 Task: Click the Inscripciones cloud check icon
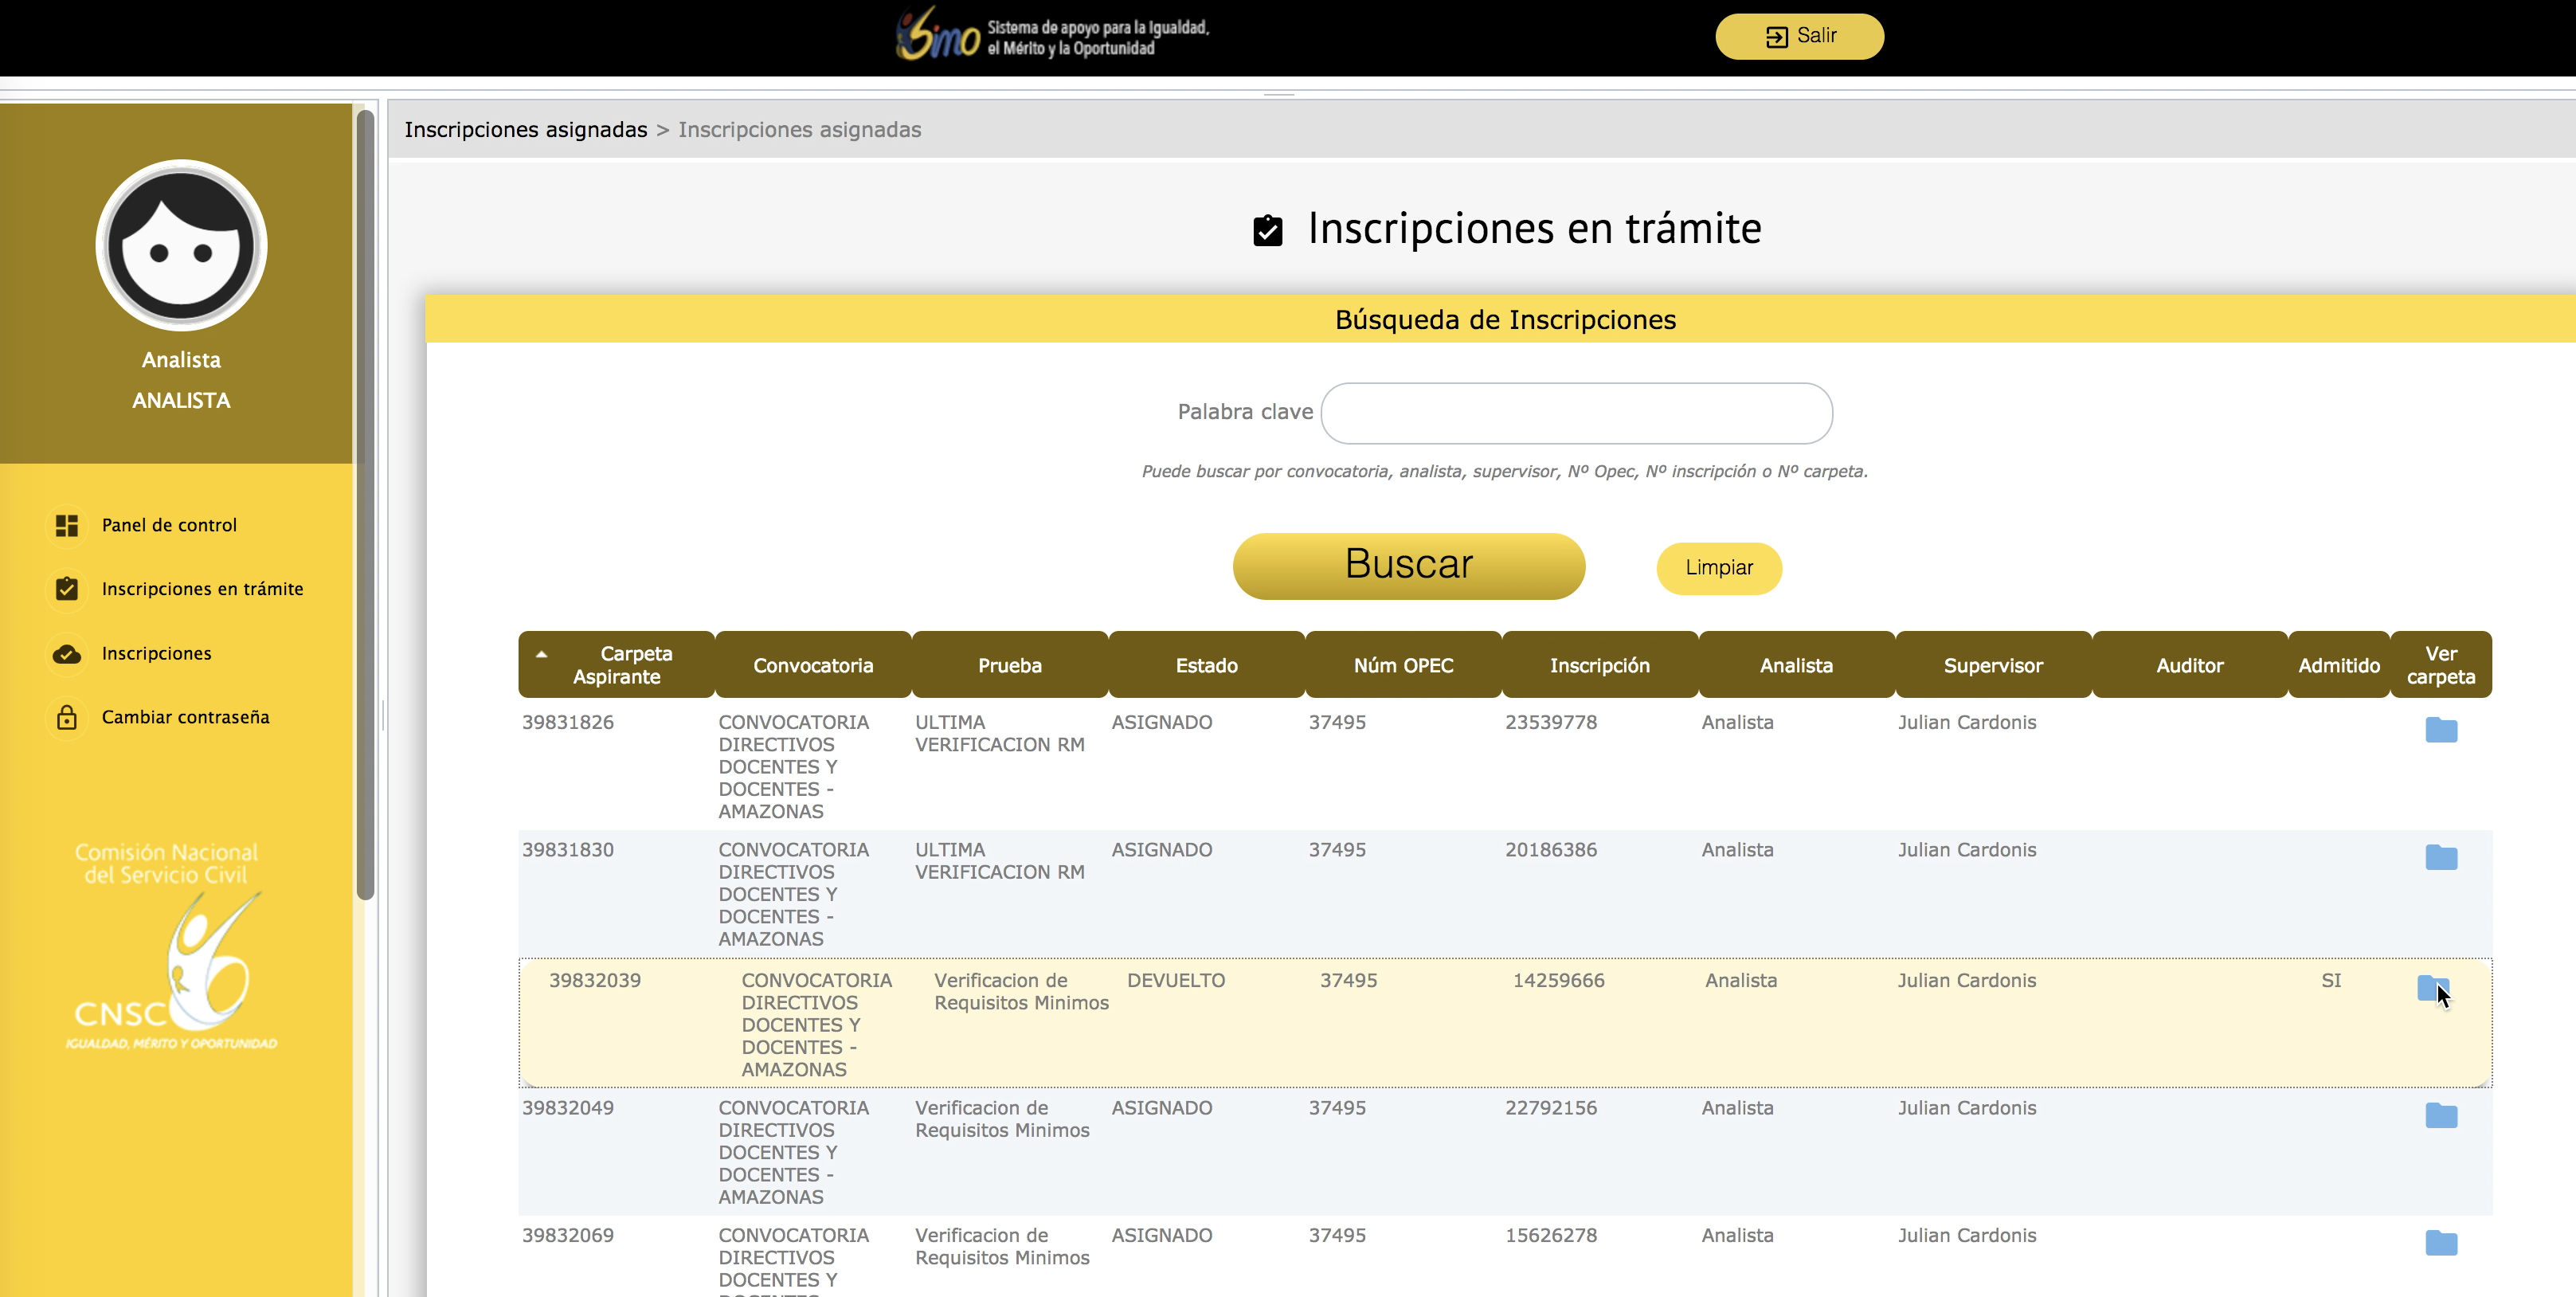click(67, 654)
